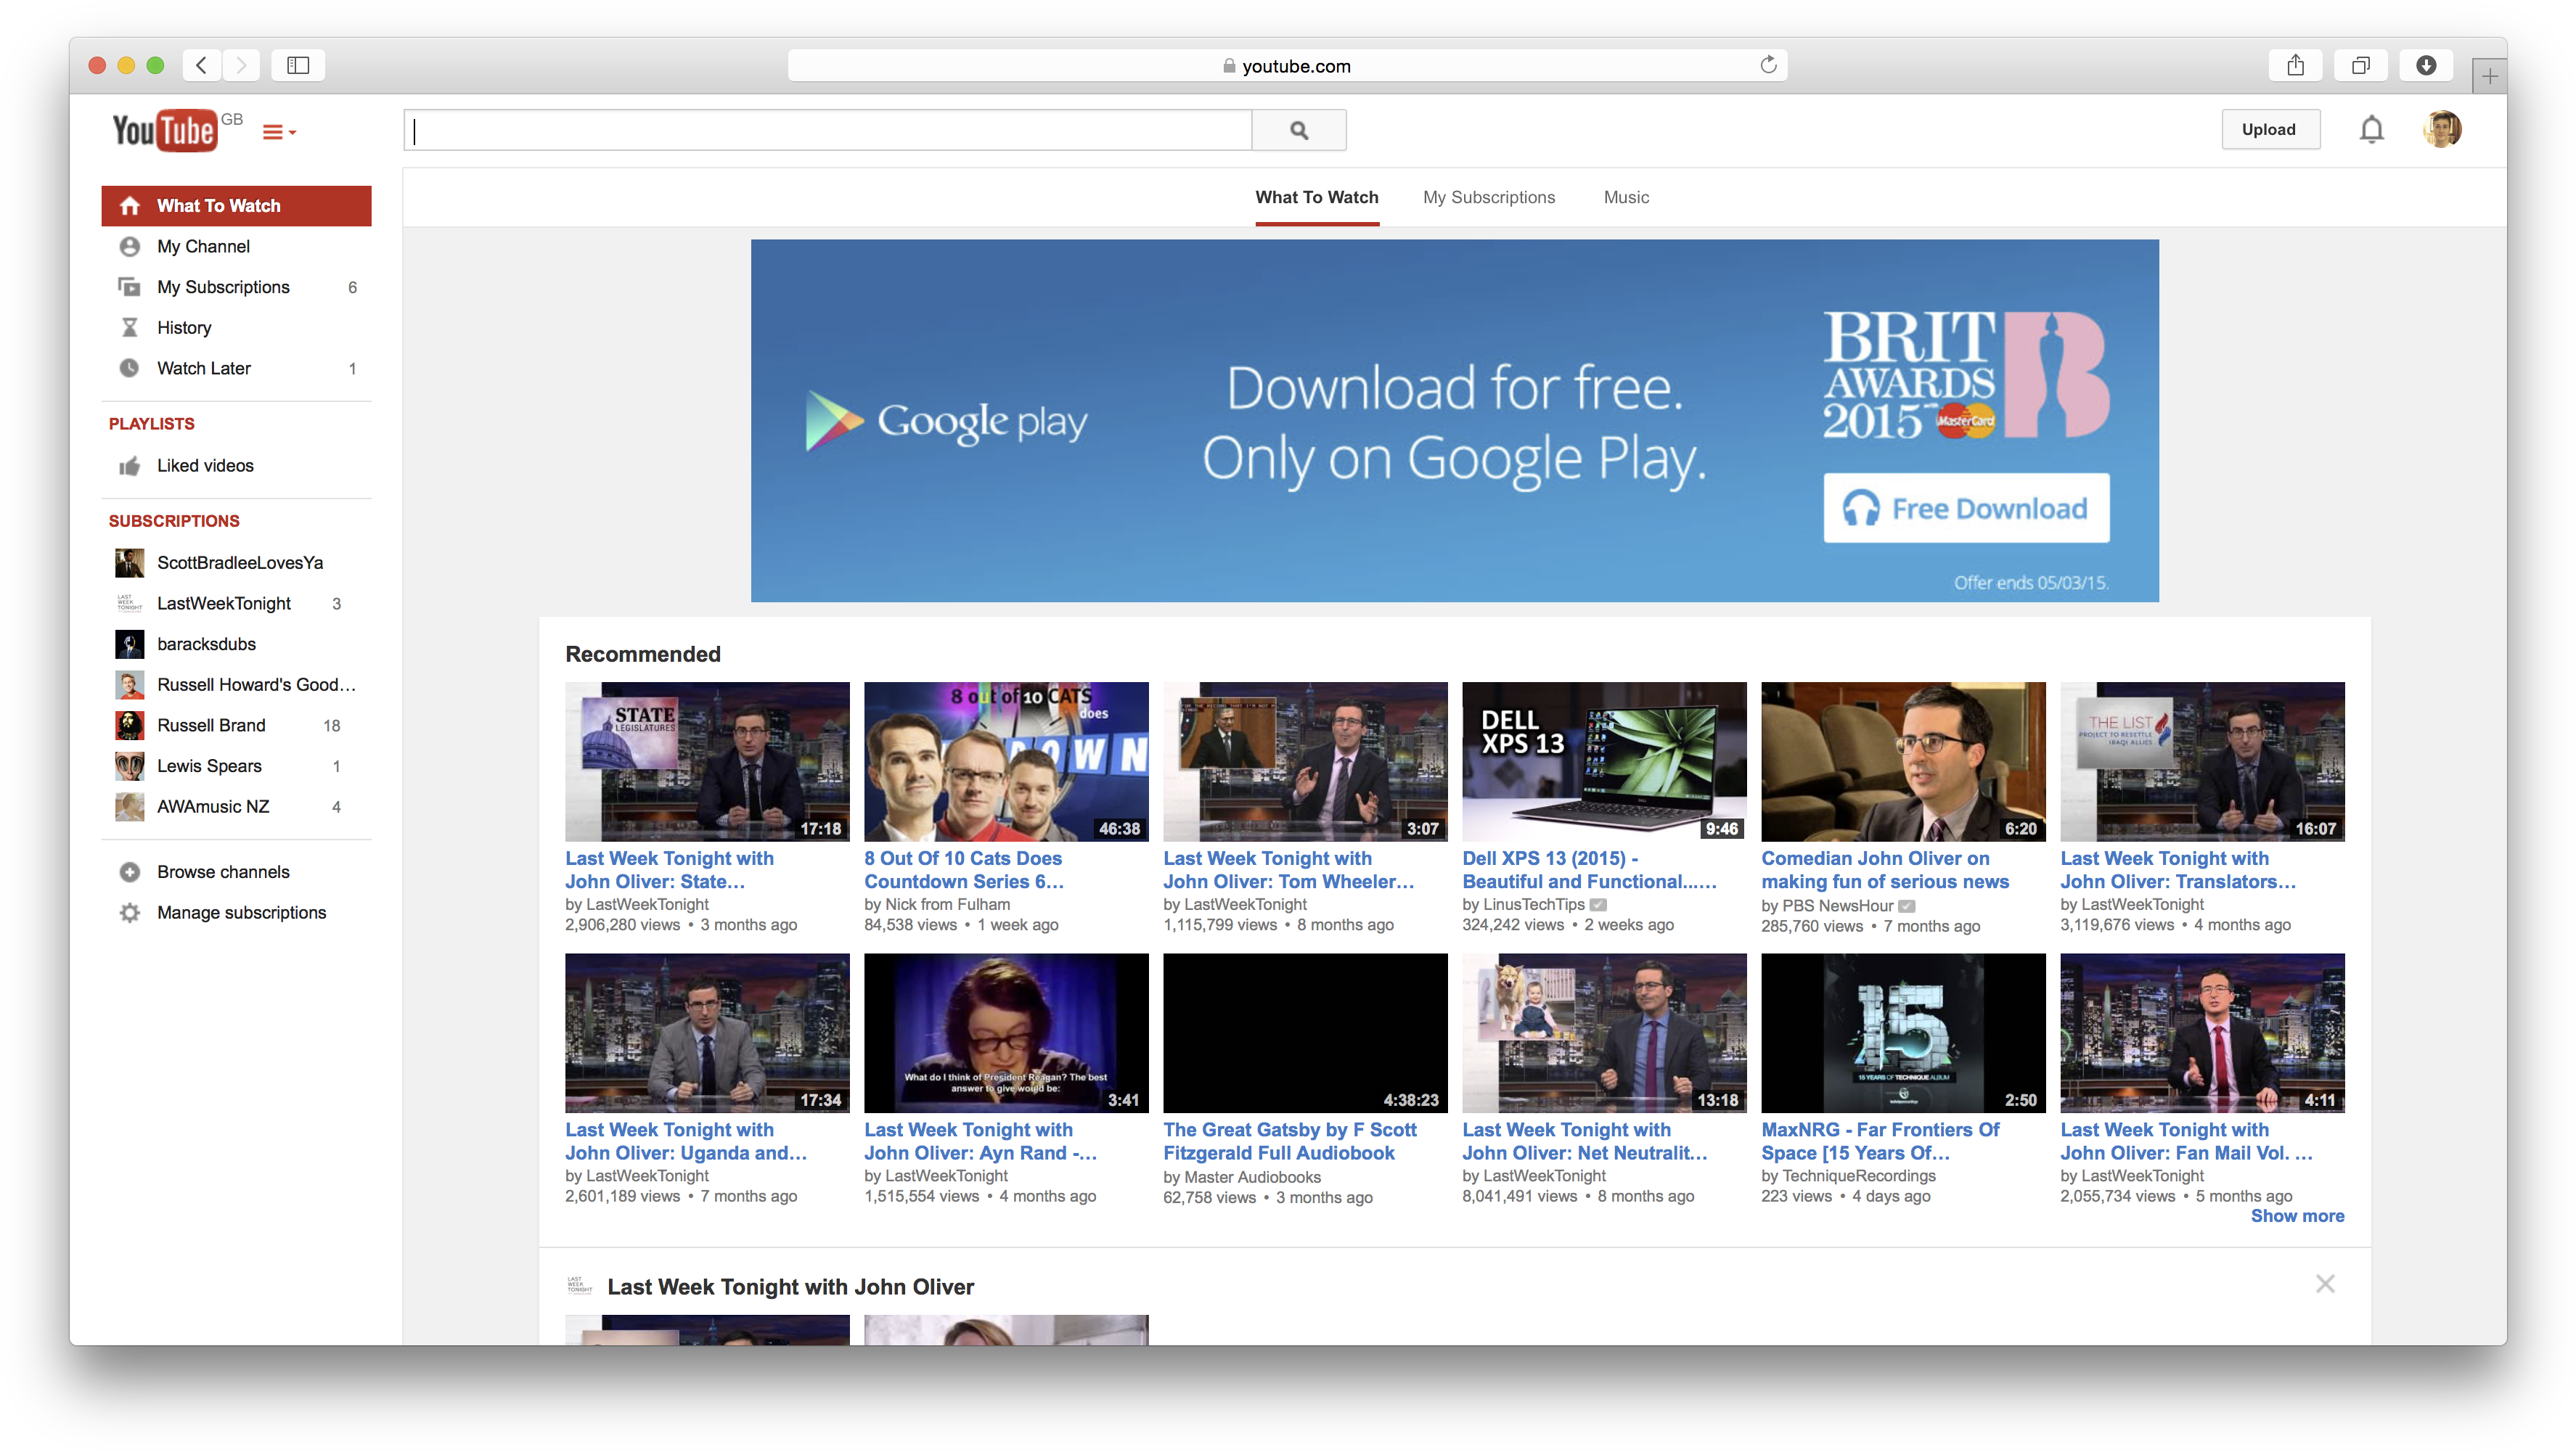Click the Russell Howard's Good channel avatar
2576x1452 pixels.
[129, 685]
